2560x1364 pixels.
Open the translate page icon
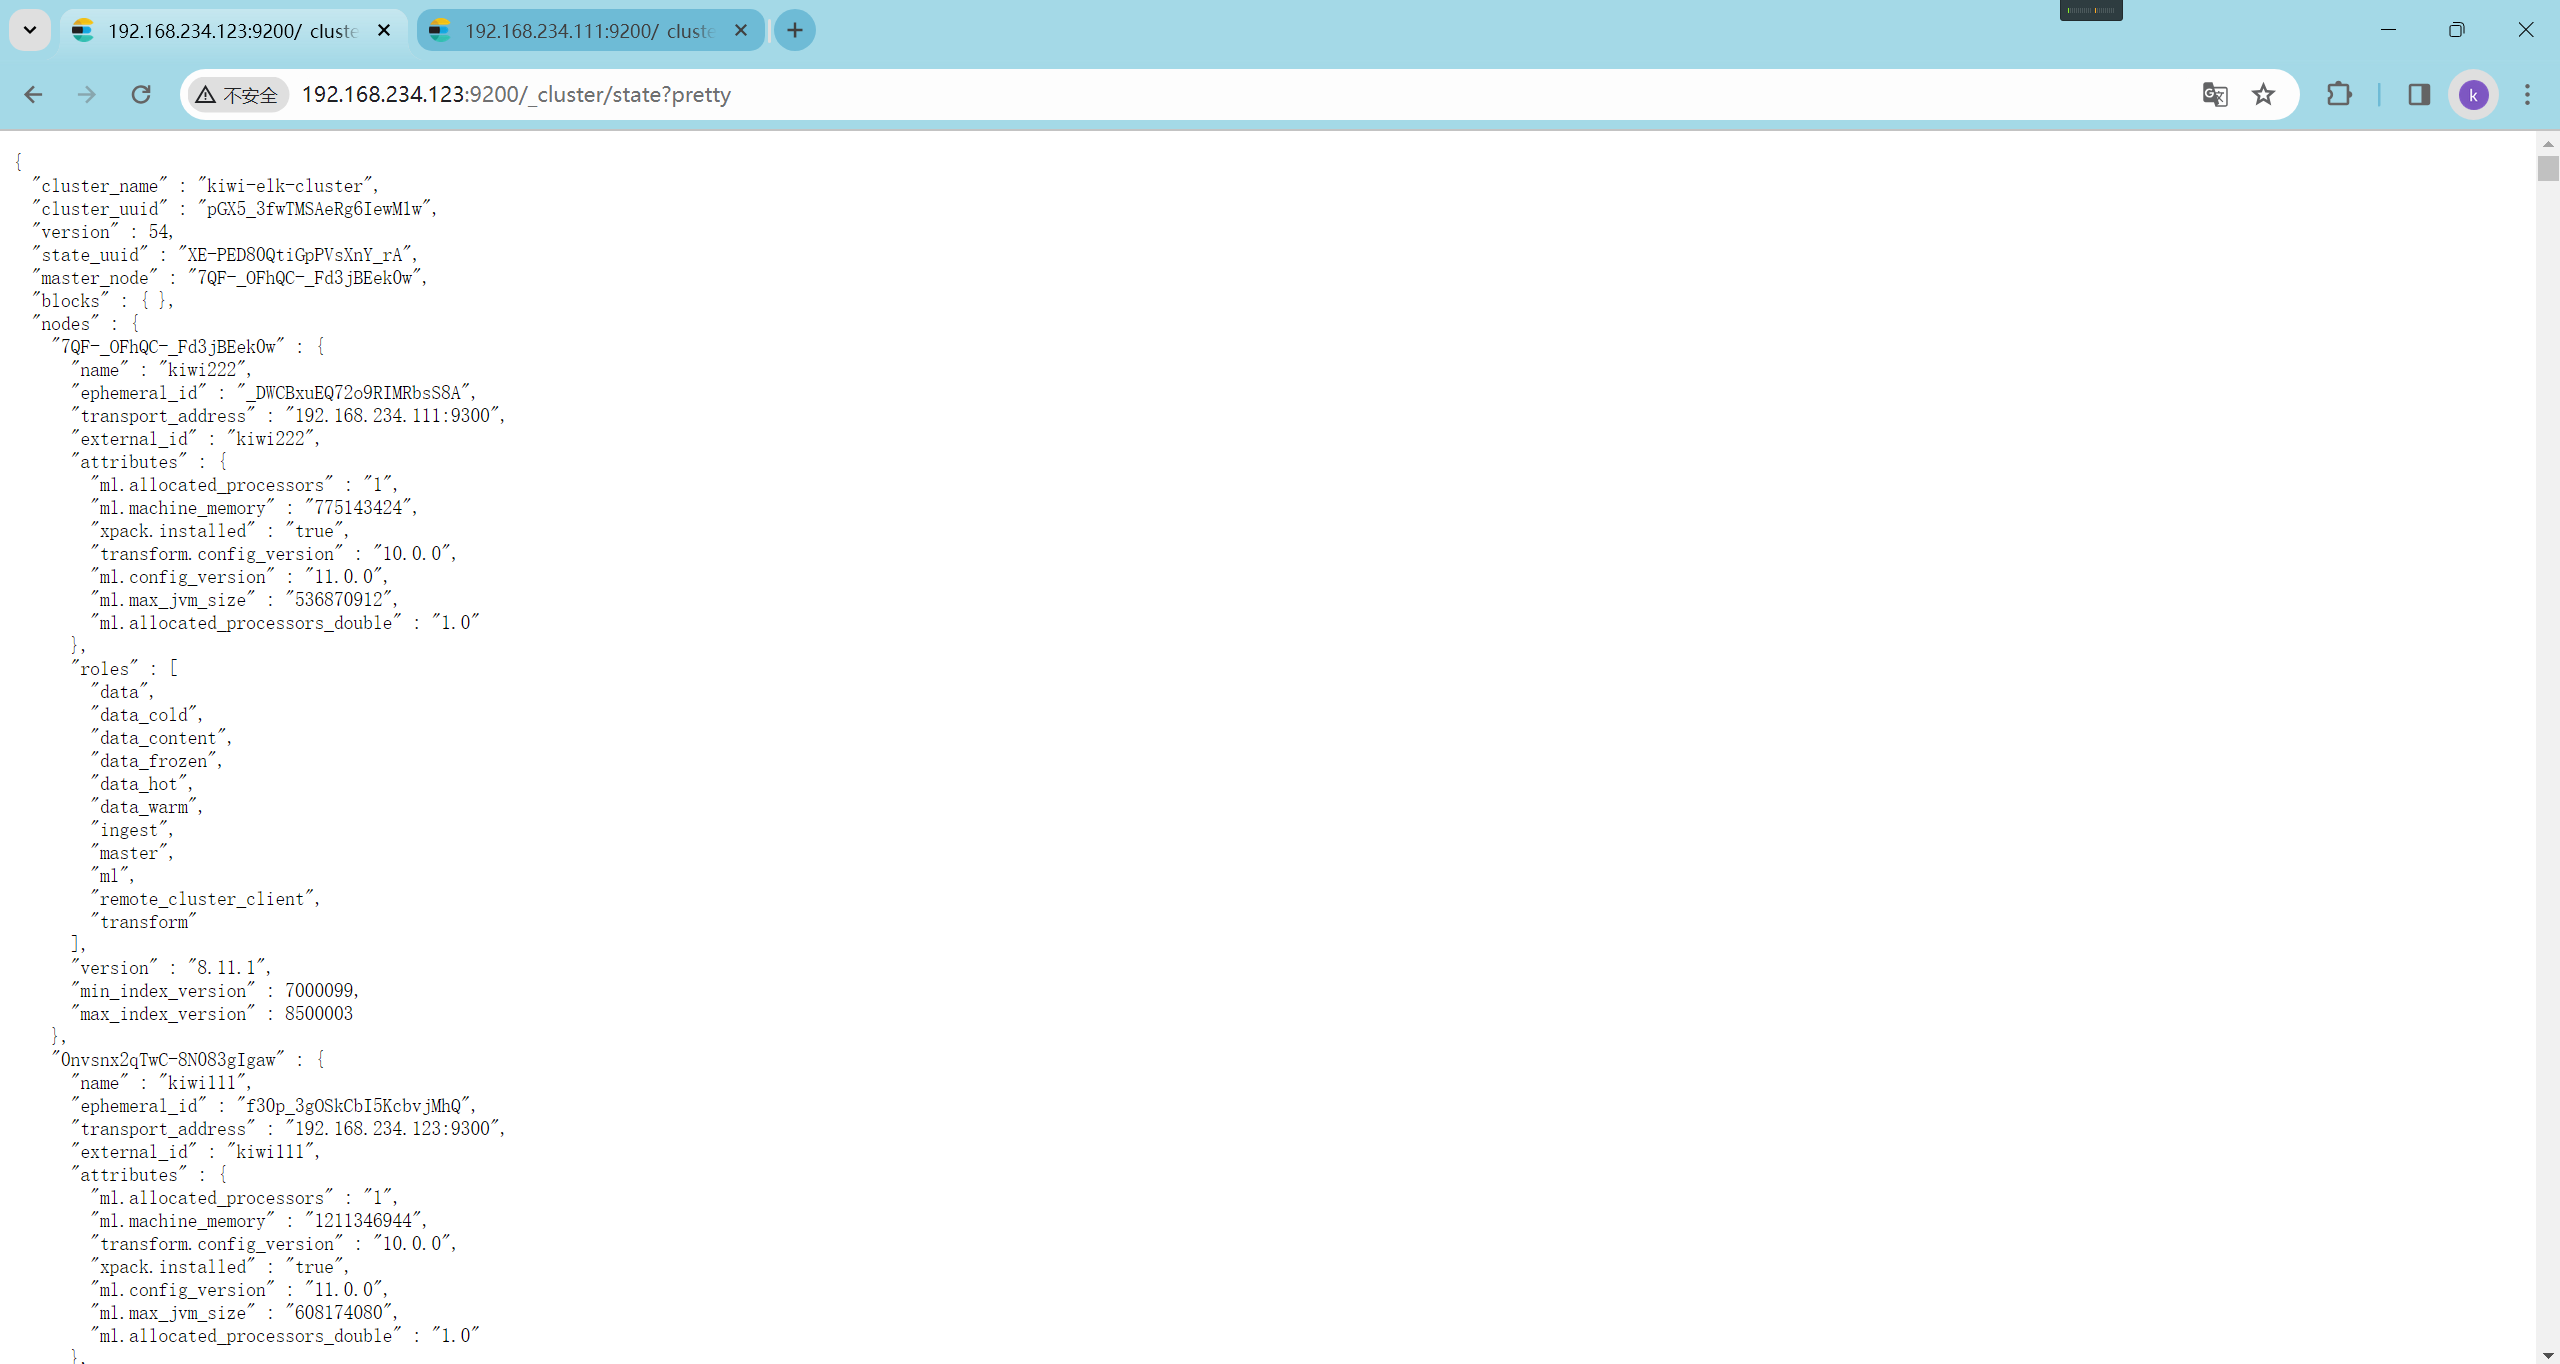pyautogui.click(x=2214, y=94)
